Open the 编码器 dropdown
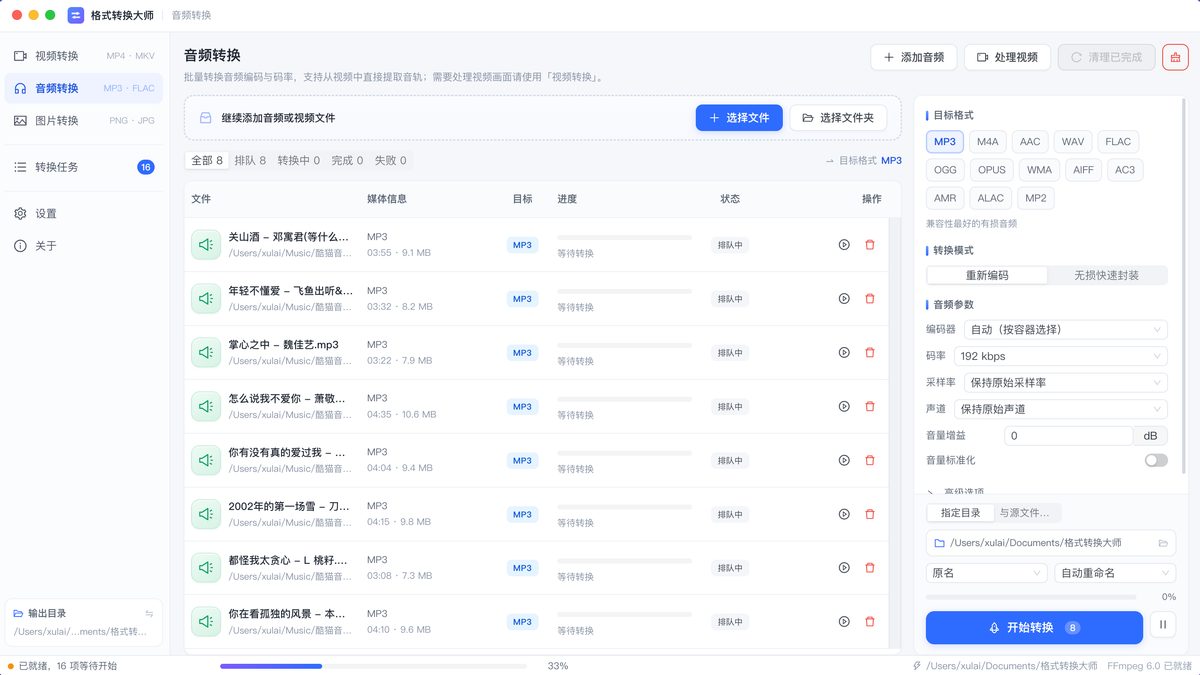The height and width of the screenshot is (675, 1200). pyautogui.click(x=1065, y=330)
